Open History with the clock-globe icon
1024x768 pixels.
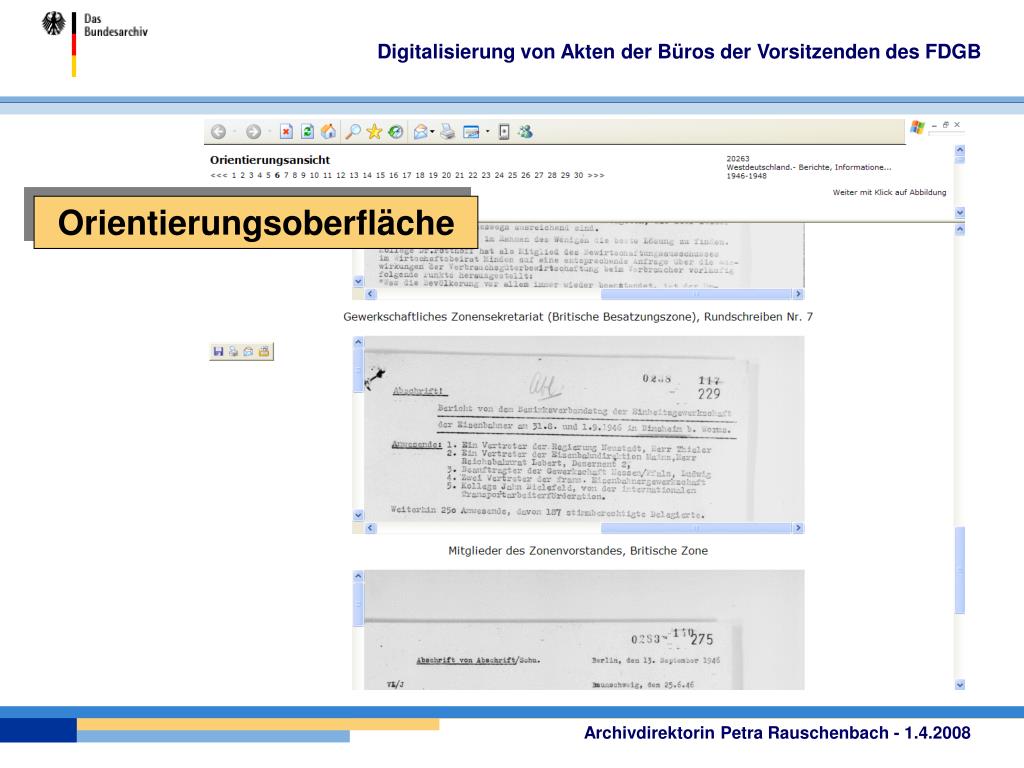[x=396, y=132]
